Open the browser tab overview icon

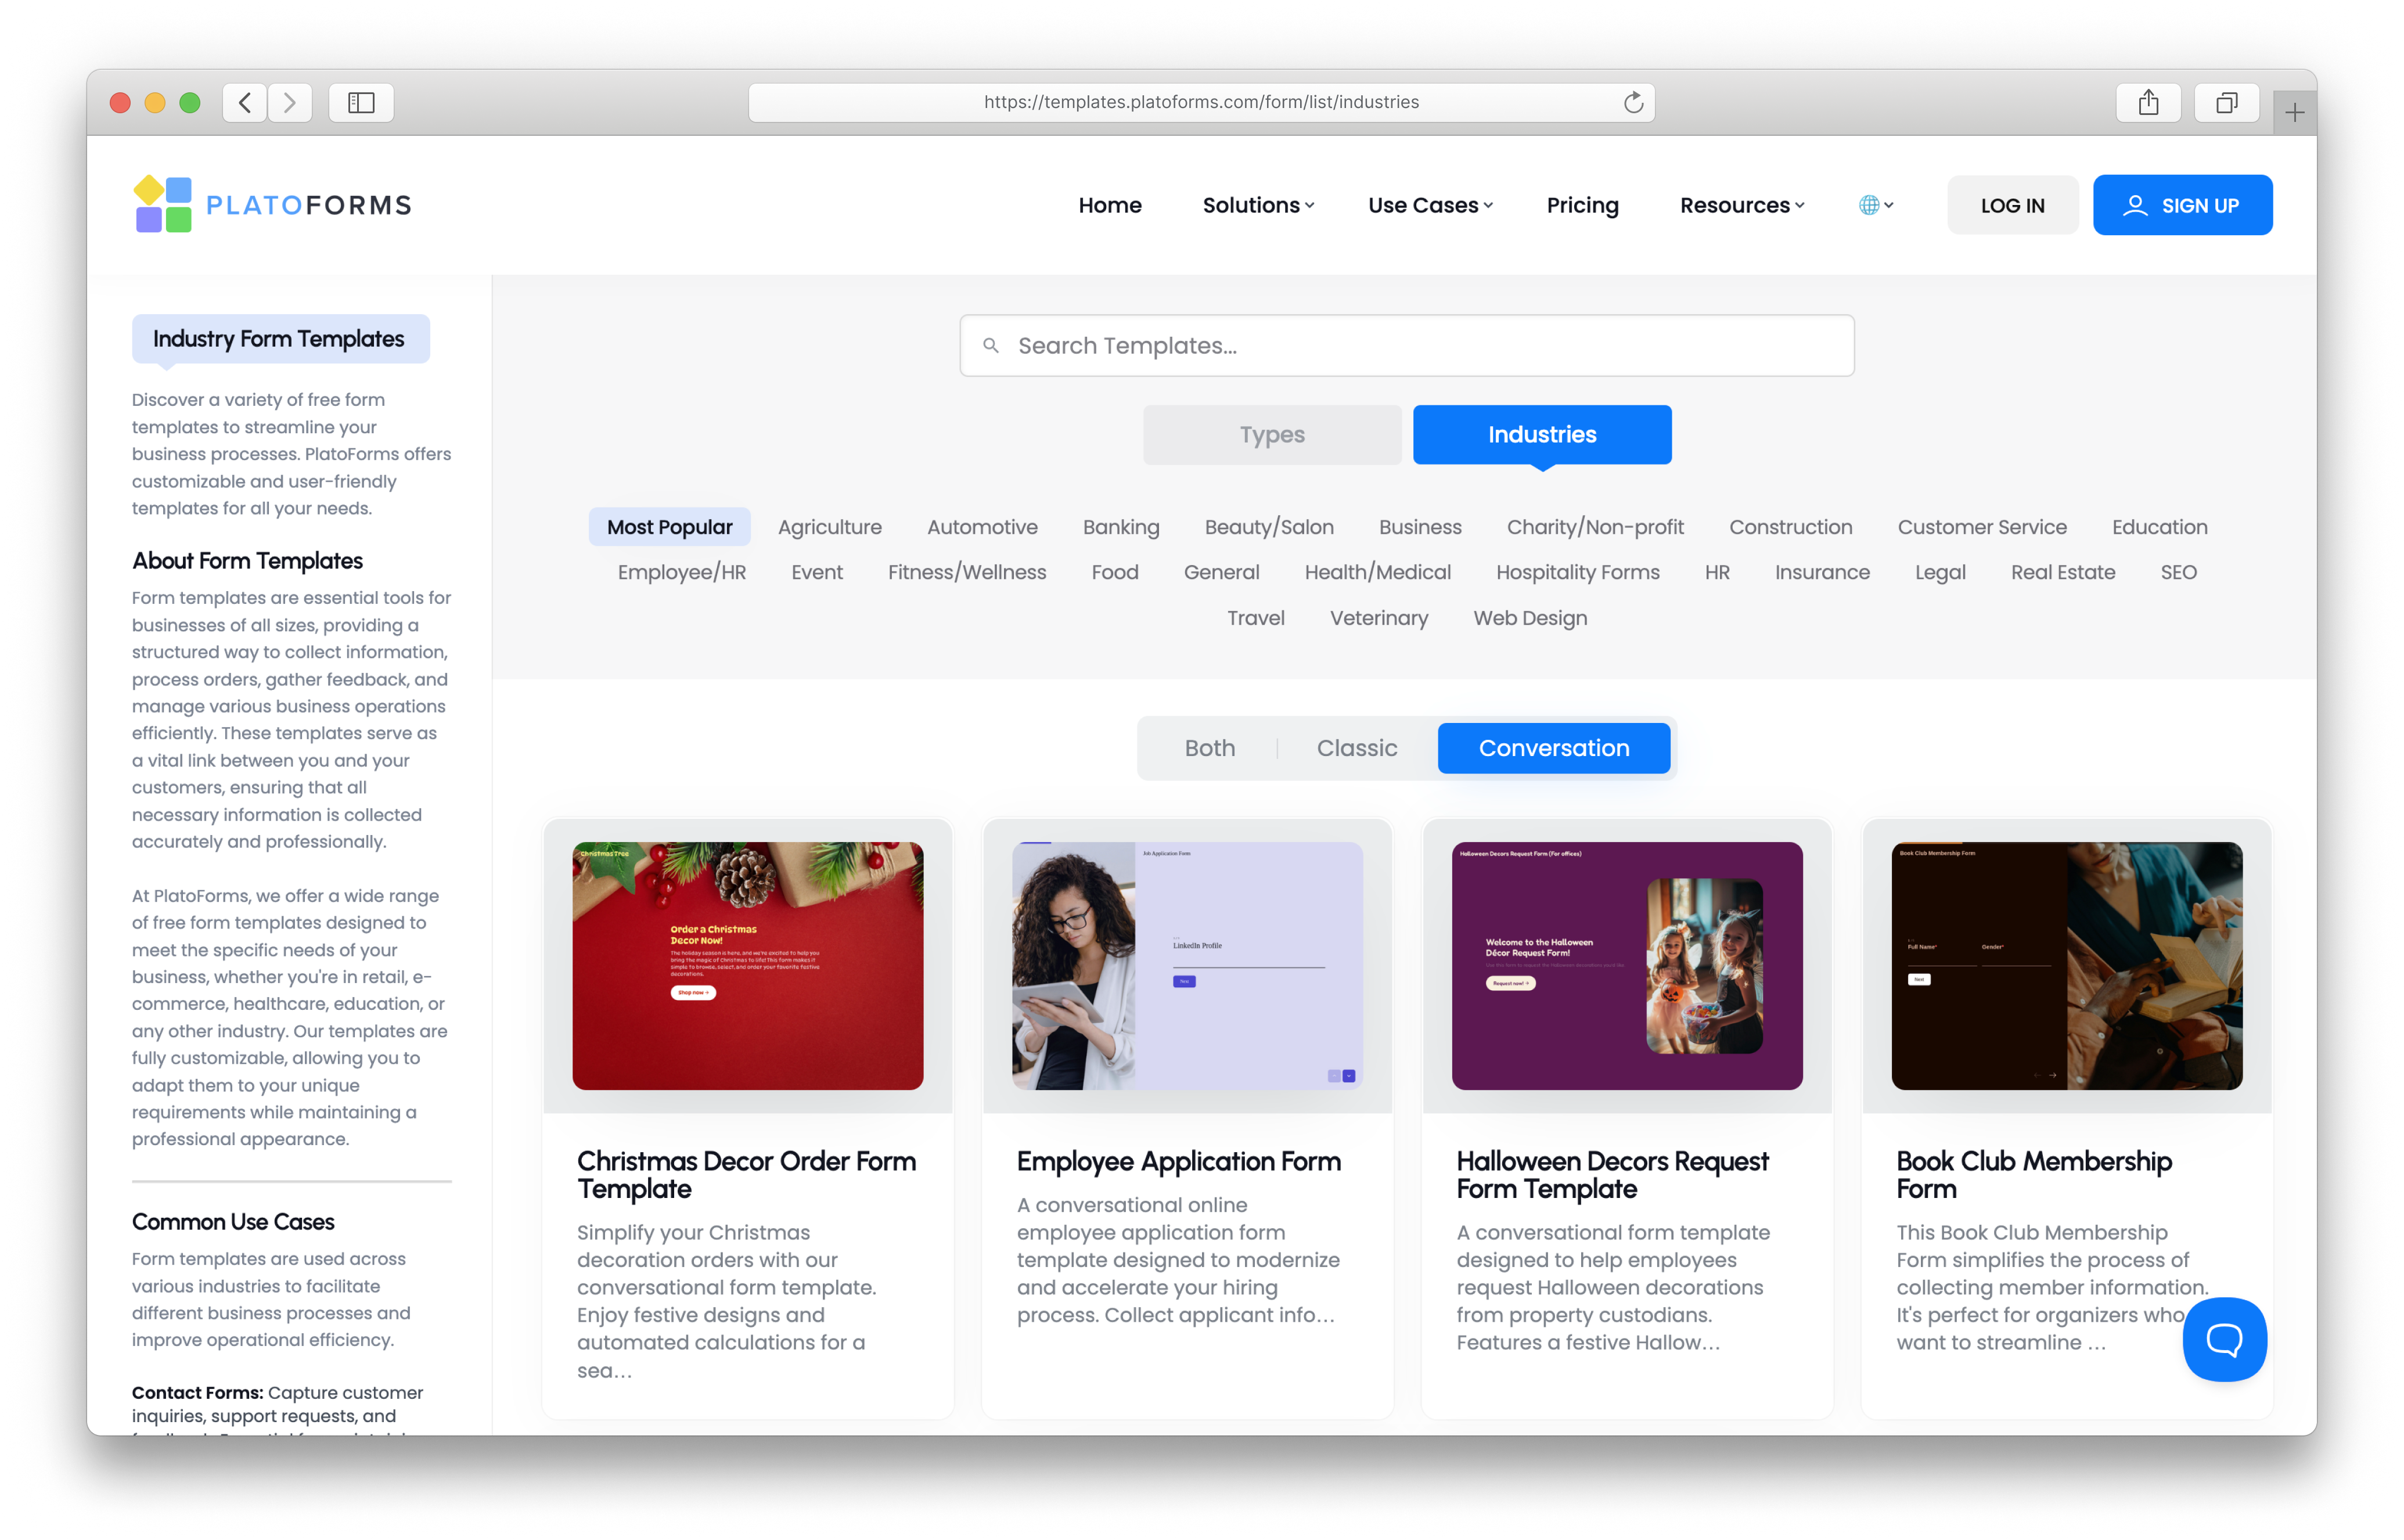(x=2226, y=102)
